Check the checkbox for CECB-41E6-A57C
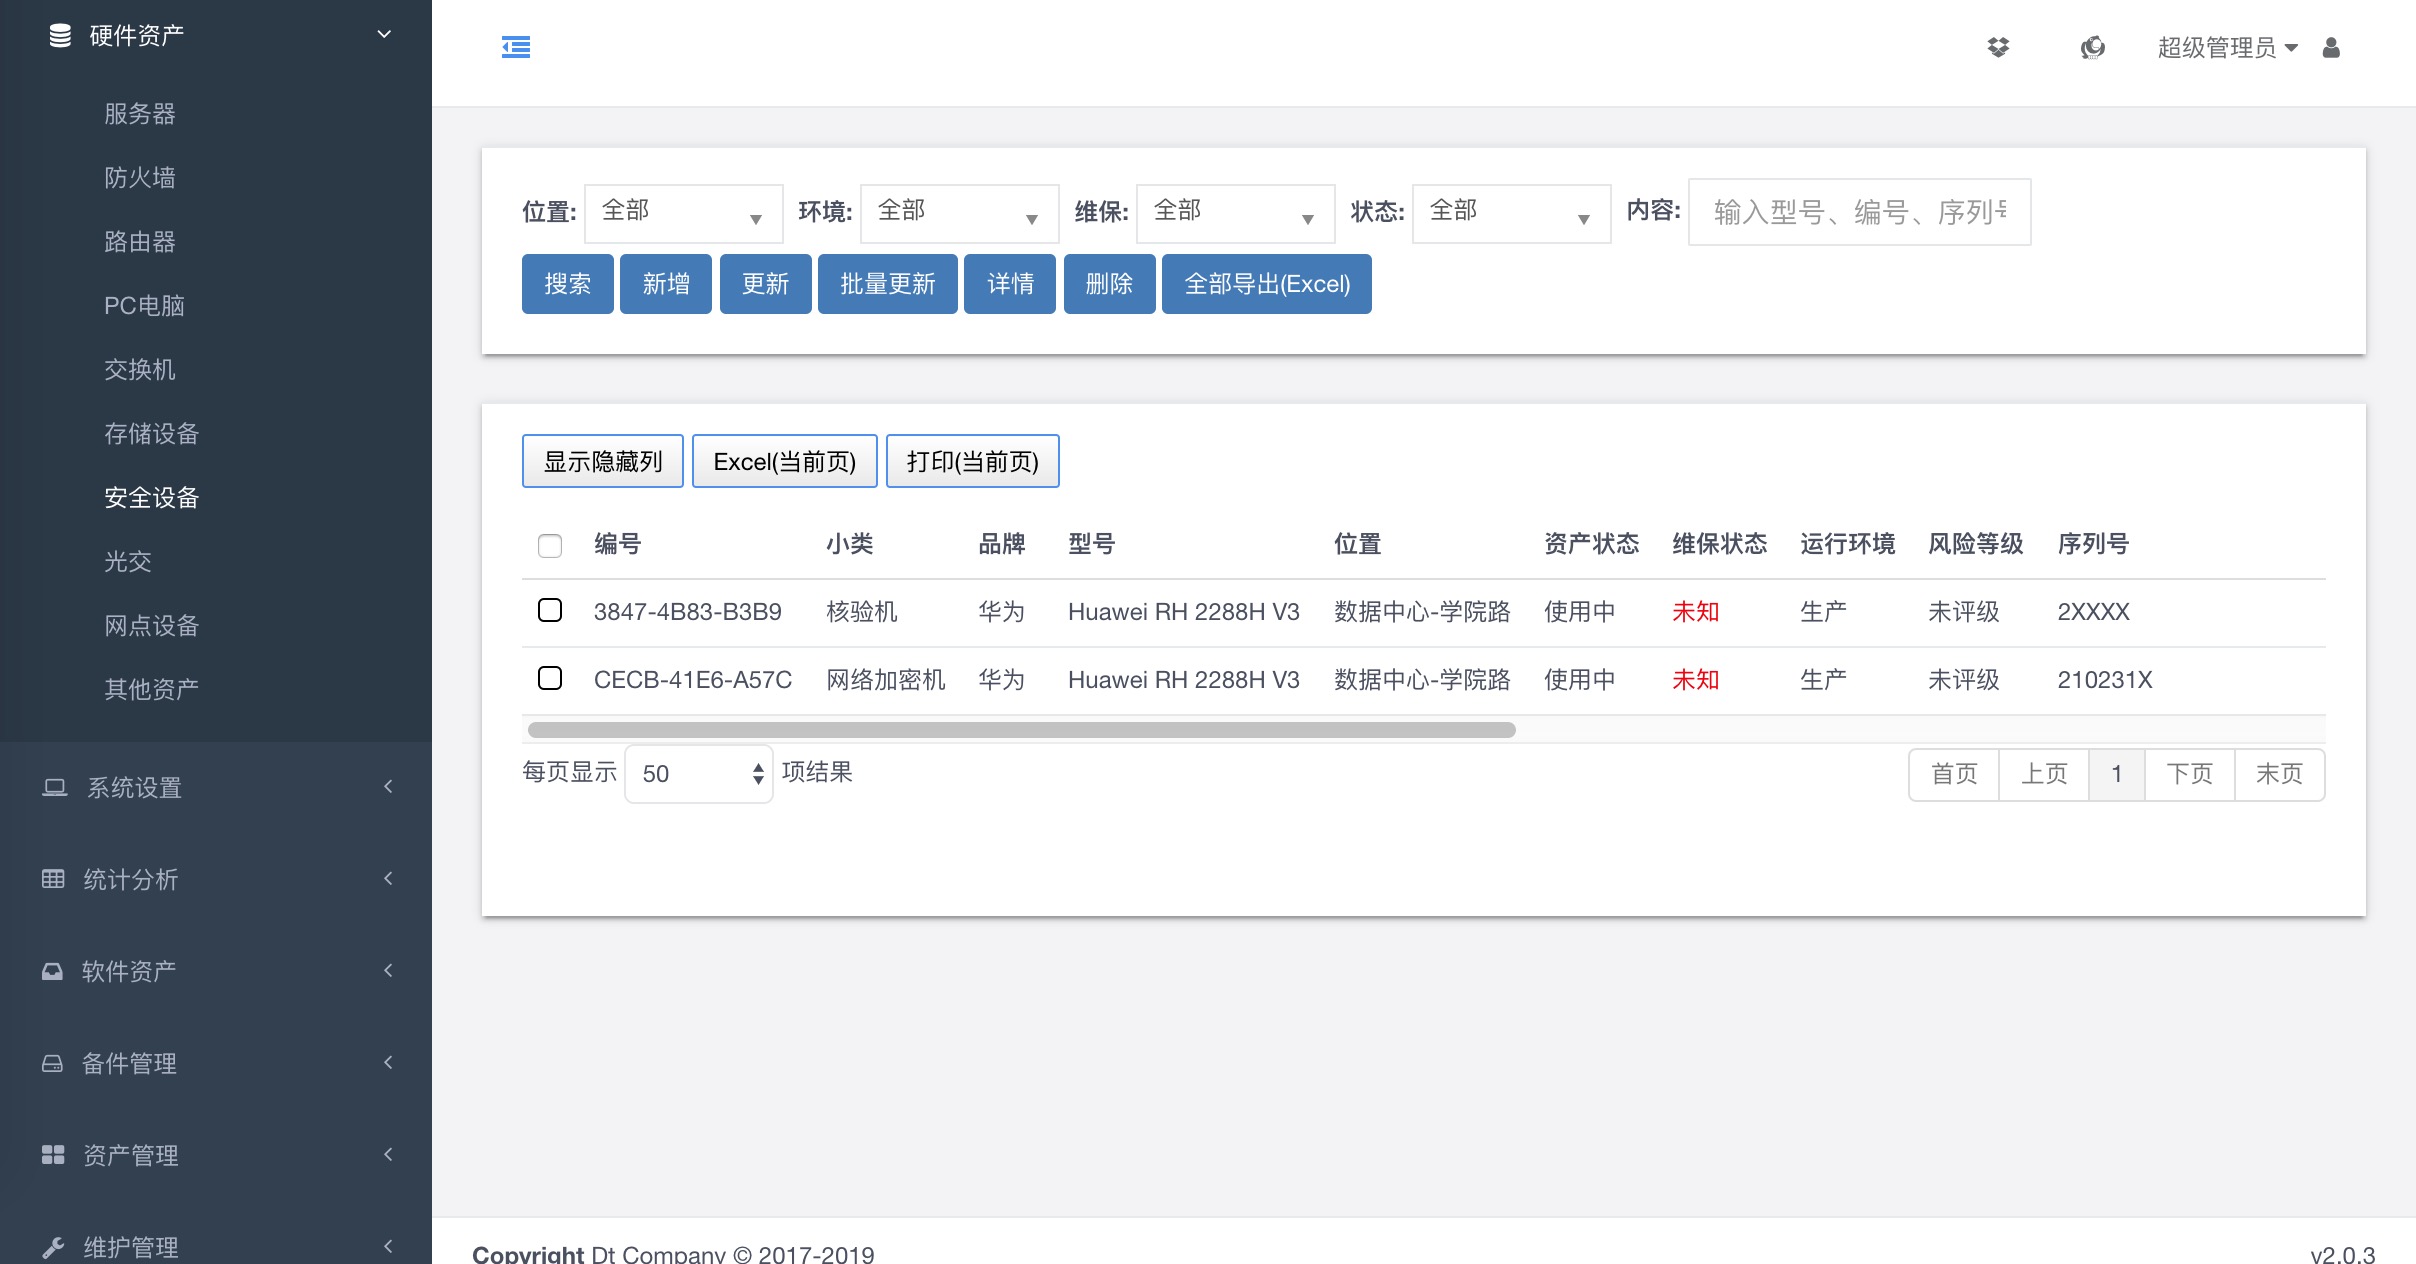Screen dimensions: 2416x1264 (x=550, y=678)
